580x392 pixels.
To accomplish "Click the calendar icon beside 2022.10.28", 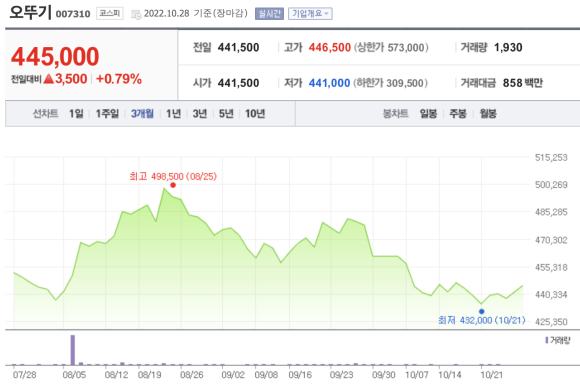I will pyautogui.click(x=136, y=14).
